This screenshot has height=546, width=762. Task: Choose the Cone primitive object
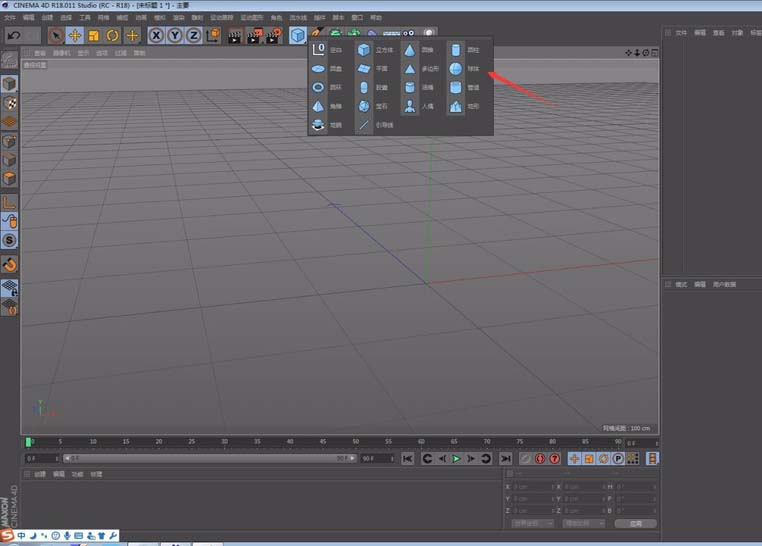(x=410, y=50)
